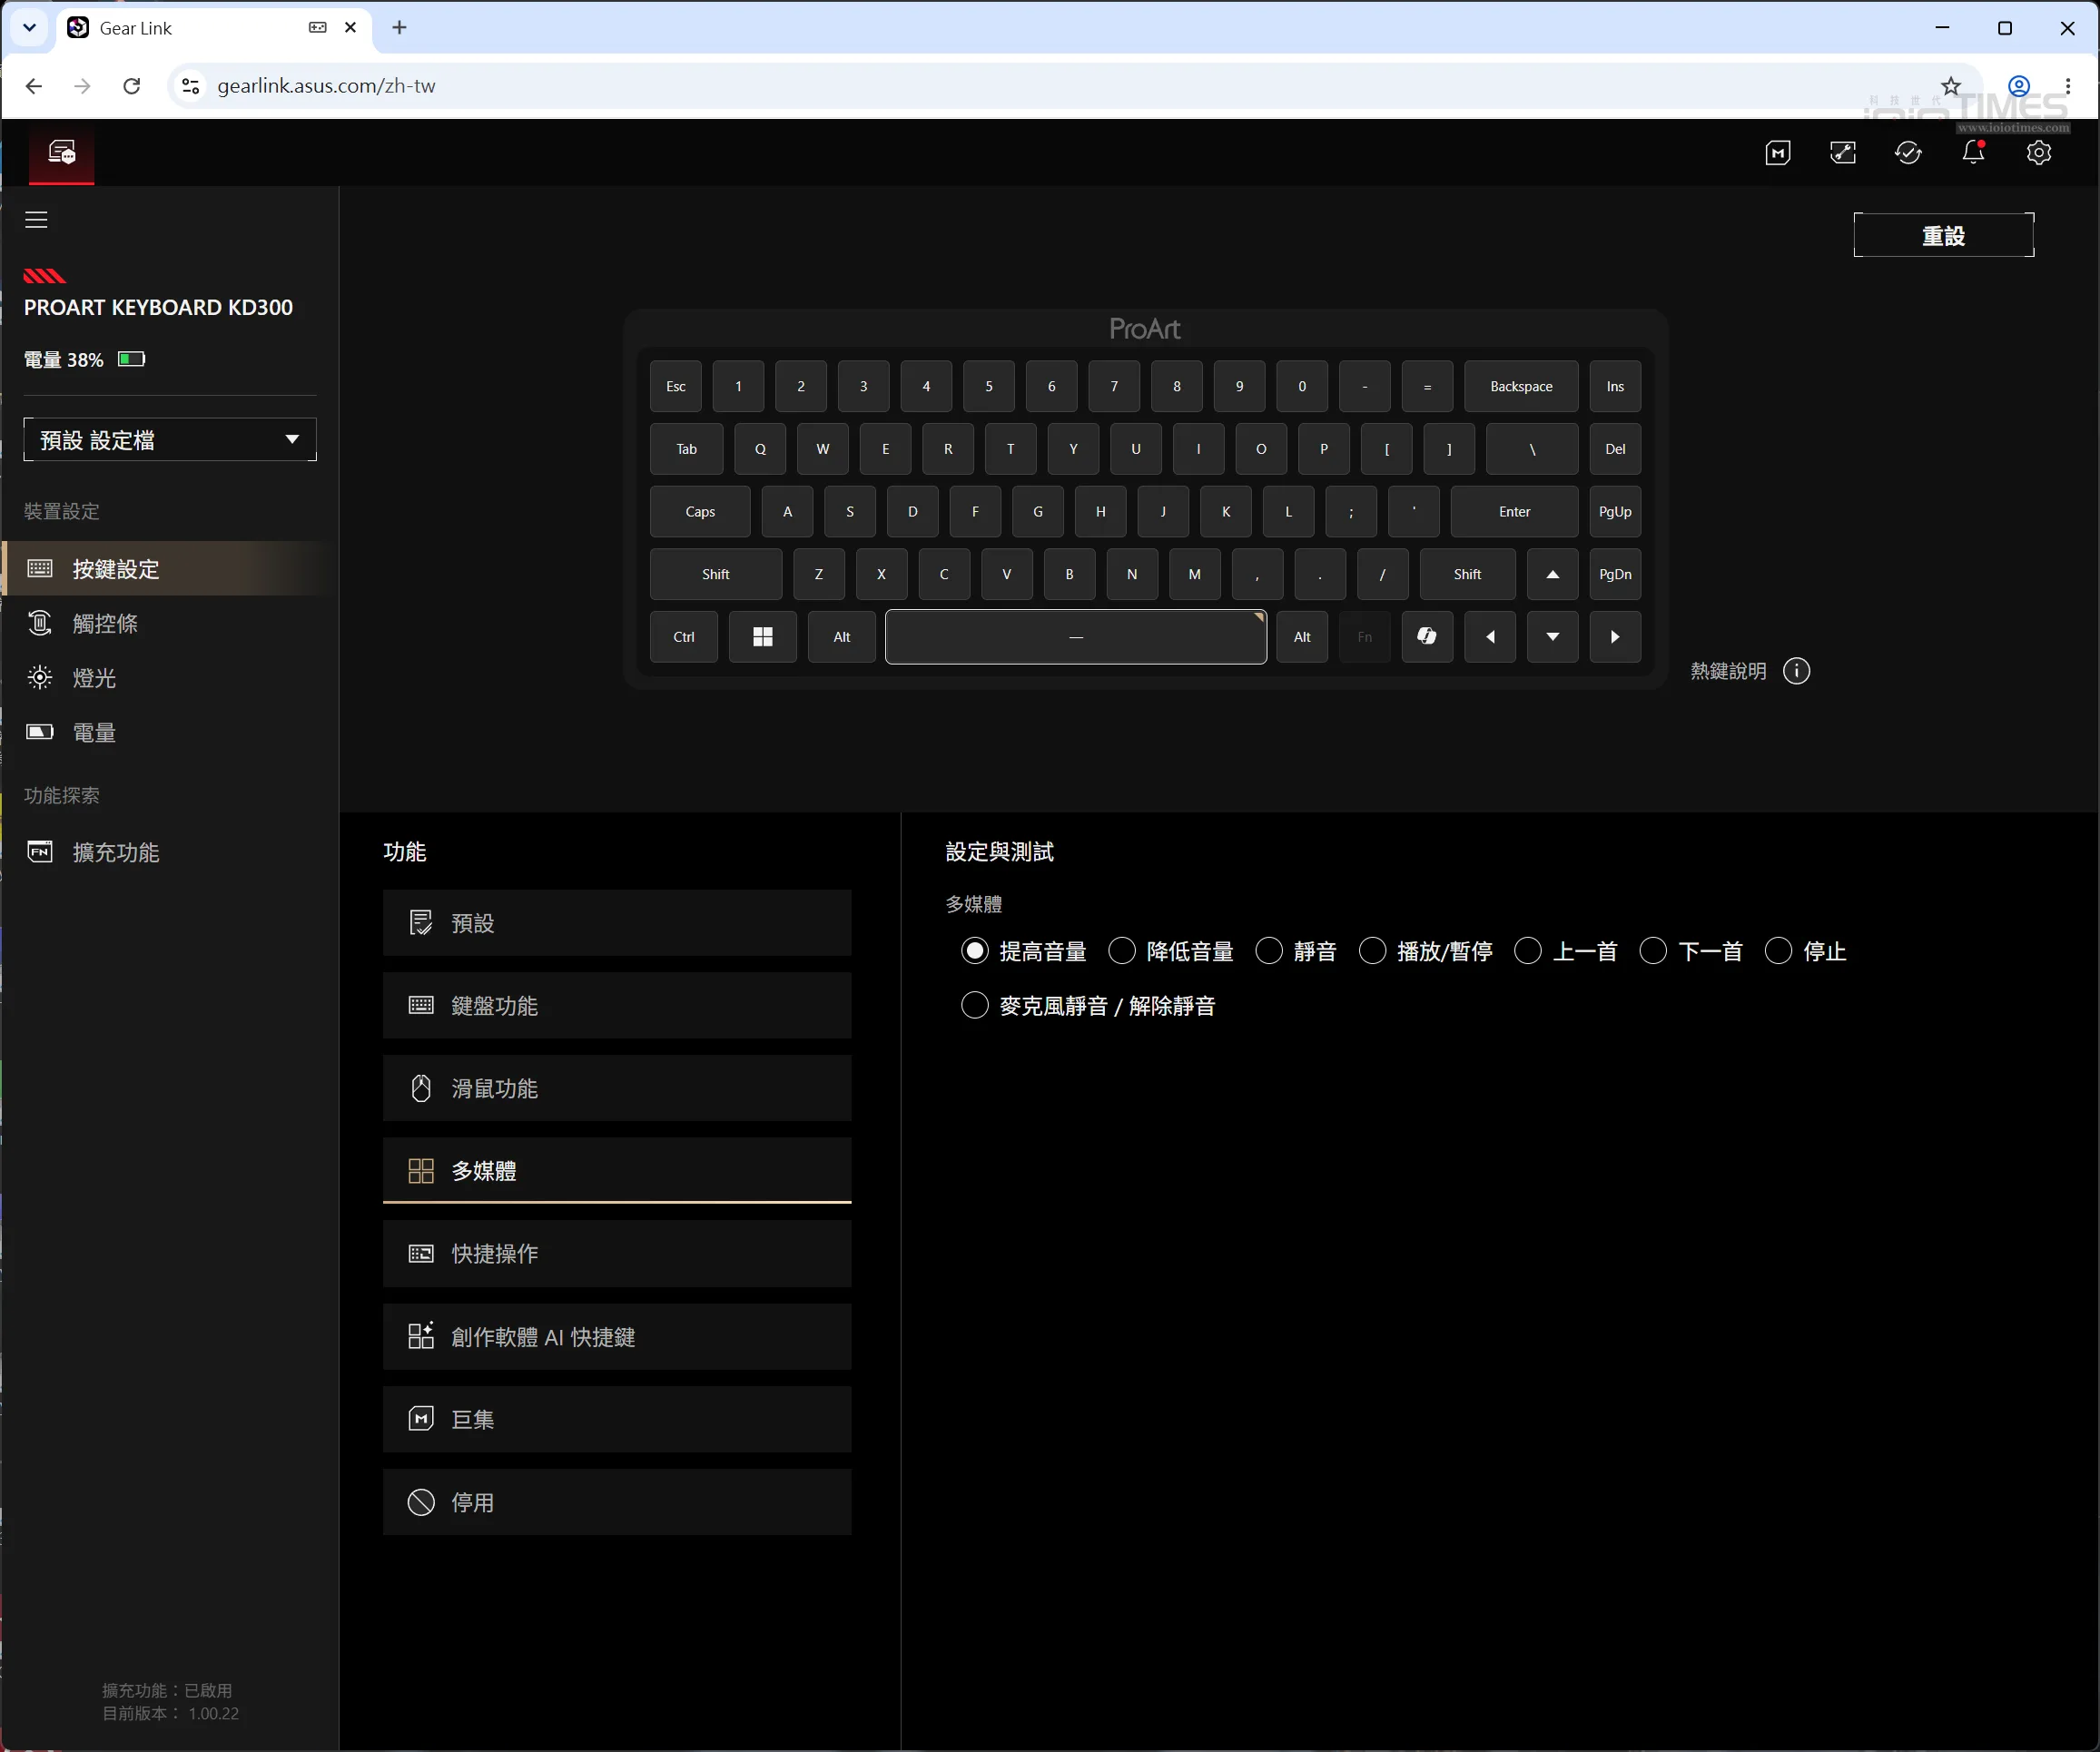Choose the 鍵盤功能 function category

tap(617, 1006)
